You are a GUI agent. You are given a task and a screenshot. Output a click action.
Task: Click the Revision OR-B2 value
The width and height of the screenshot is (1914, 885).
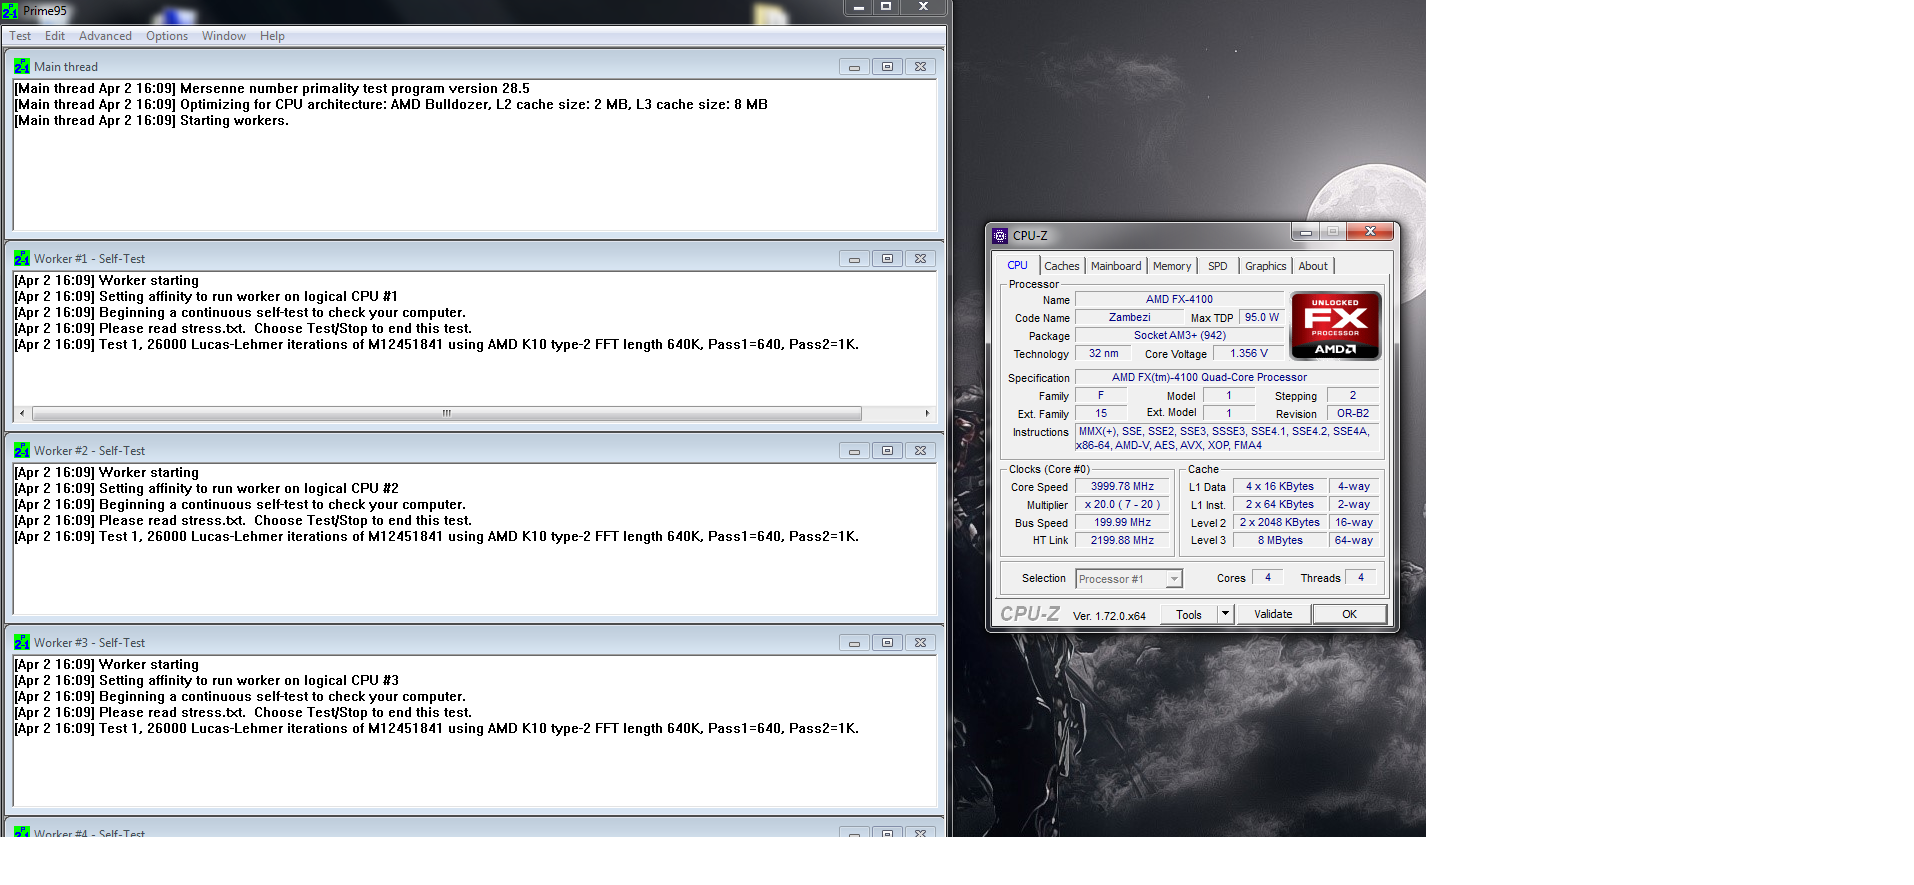pos(1353,413)
